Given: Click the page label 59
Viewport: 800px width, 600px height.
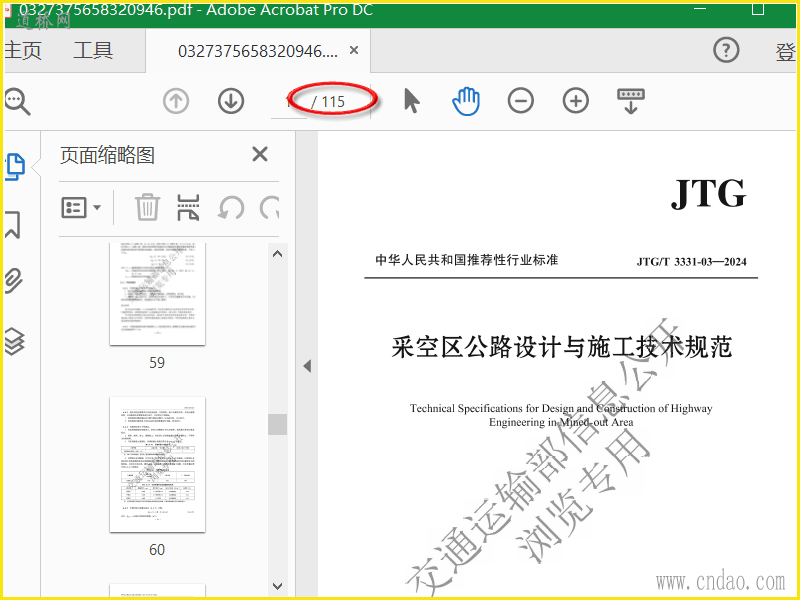Looking at the screenshot, I should coord(157,363).
